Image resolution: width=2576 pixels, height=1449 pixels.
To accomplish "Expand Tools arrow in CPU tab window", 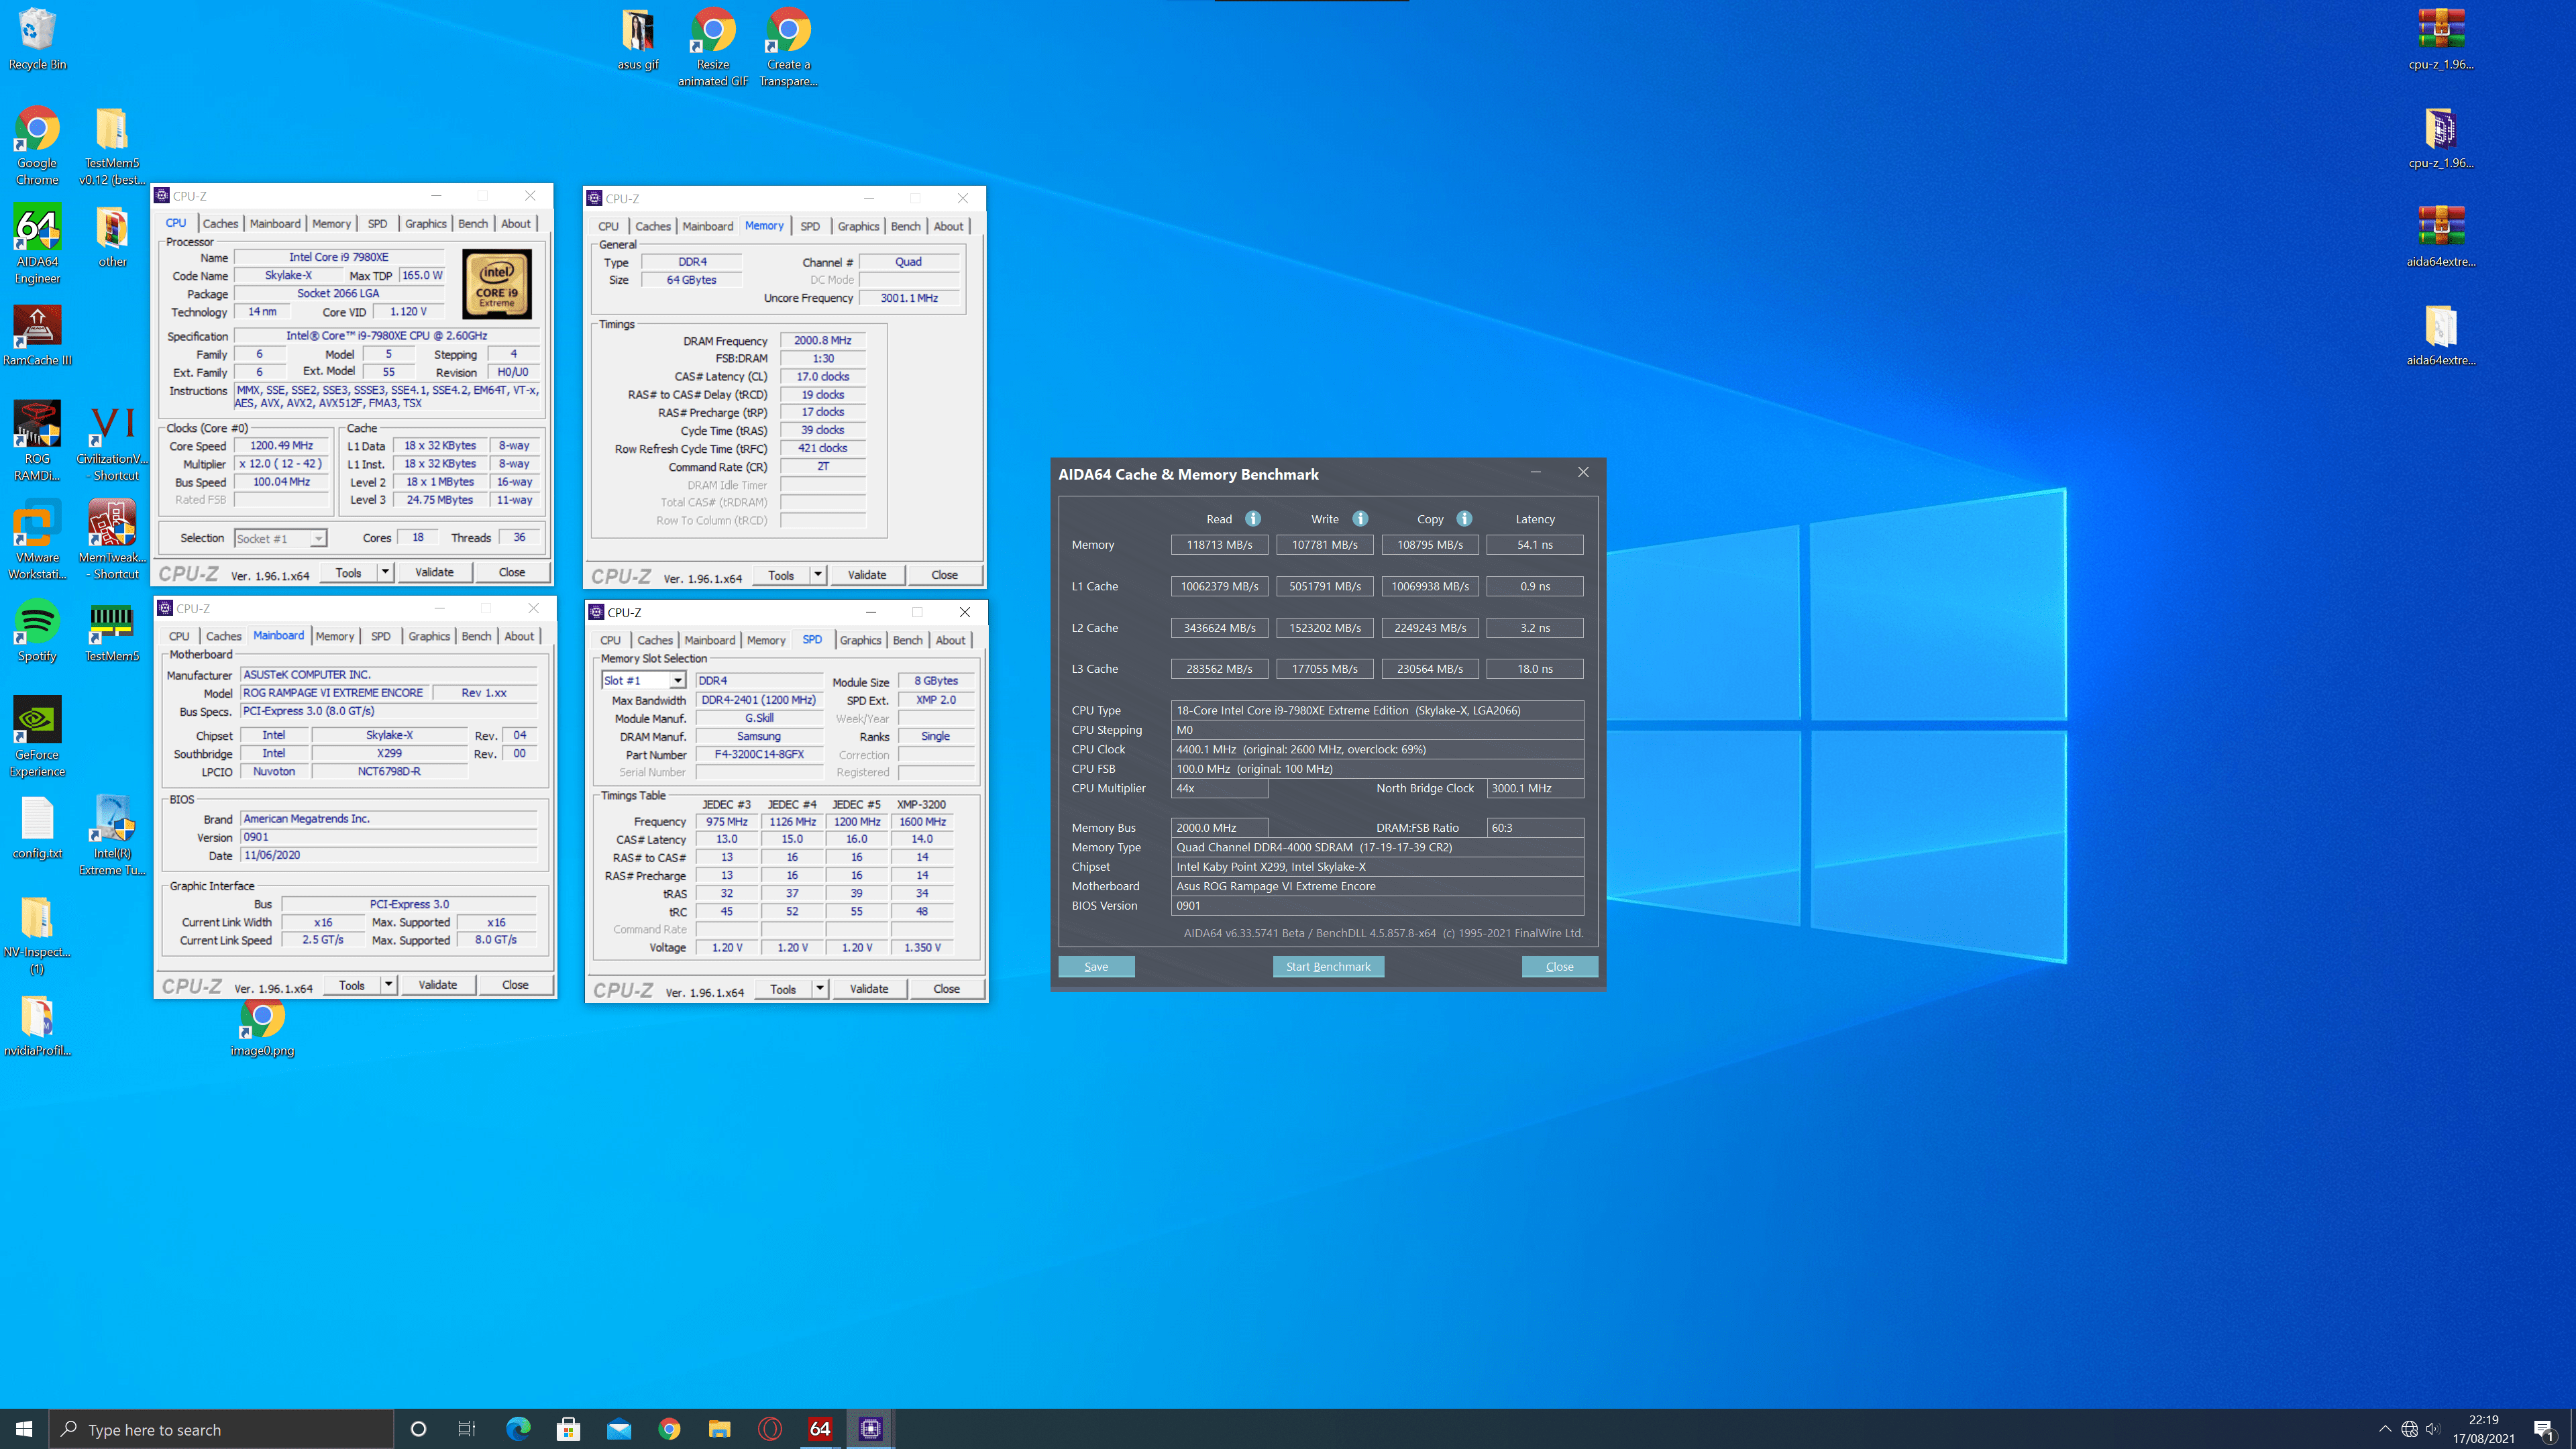I will click(385, 572).
